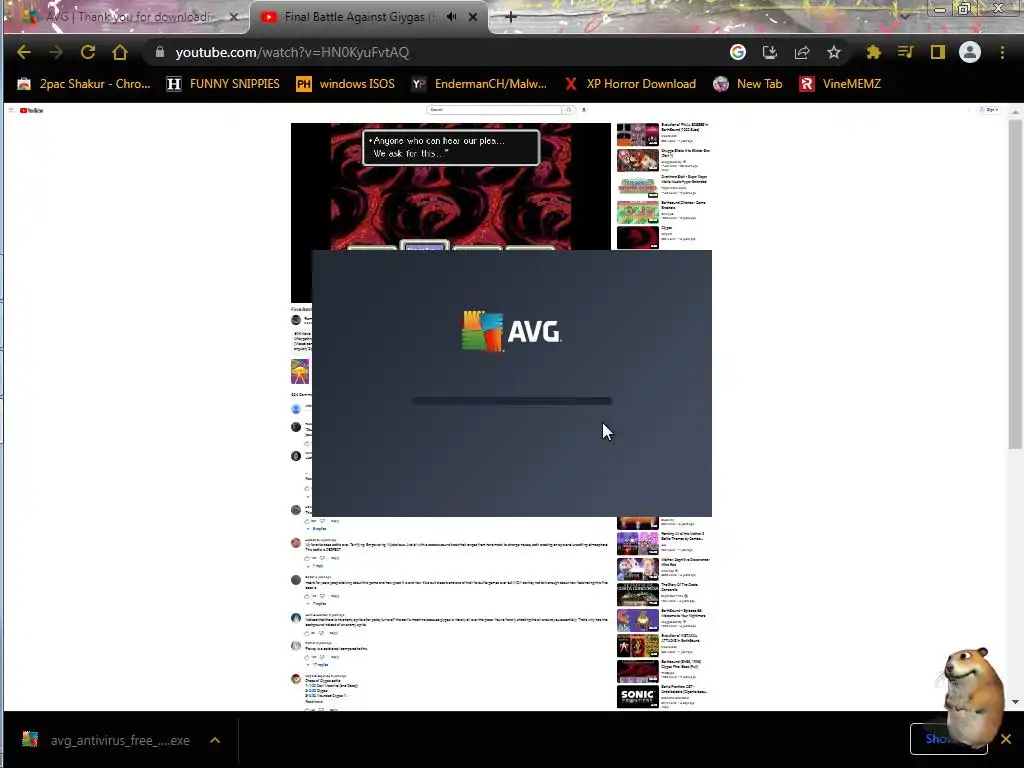The image size is (1024, 768).
Task: Open the user profile avatar menu
Action: pos(970,52)
